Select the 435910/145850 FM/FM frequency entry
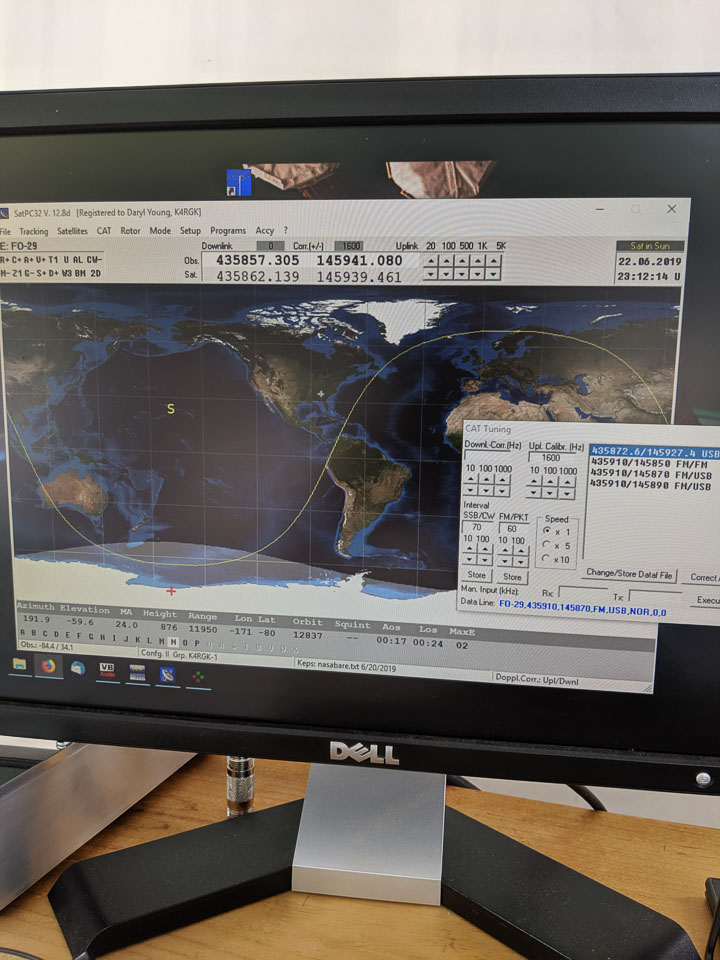This screenshot has width=720, height=960. 650,462
